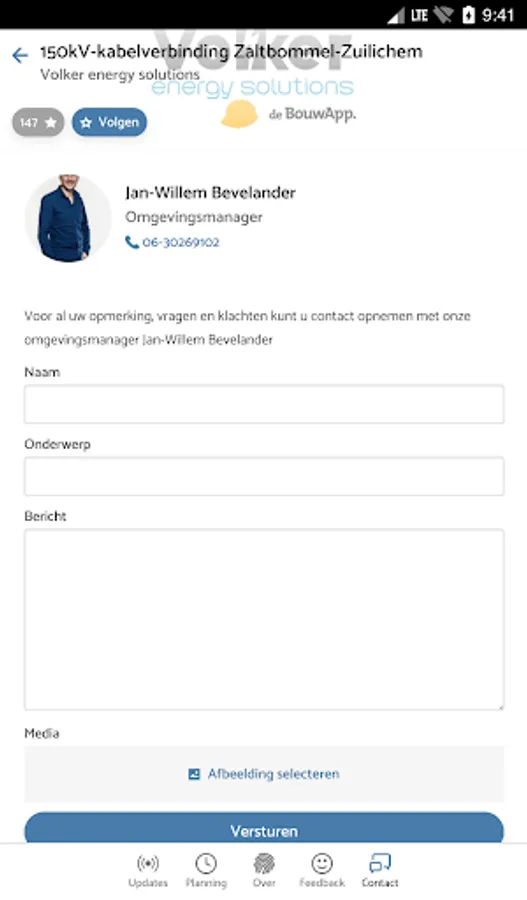Tap the LTE signal indicator
Viewport: 527px width, 900px height.
[x=419, y=15]
